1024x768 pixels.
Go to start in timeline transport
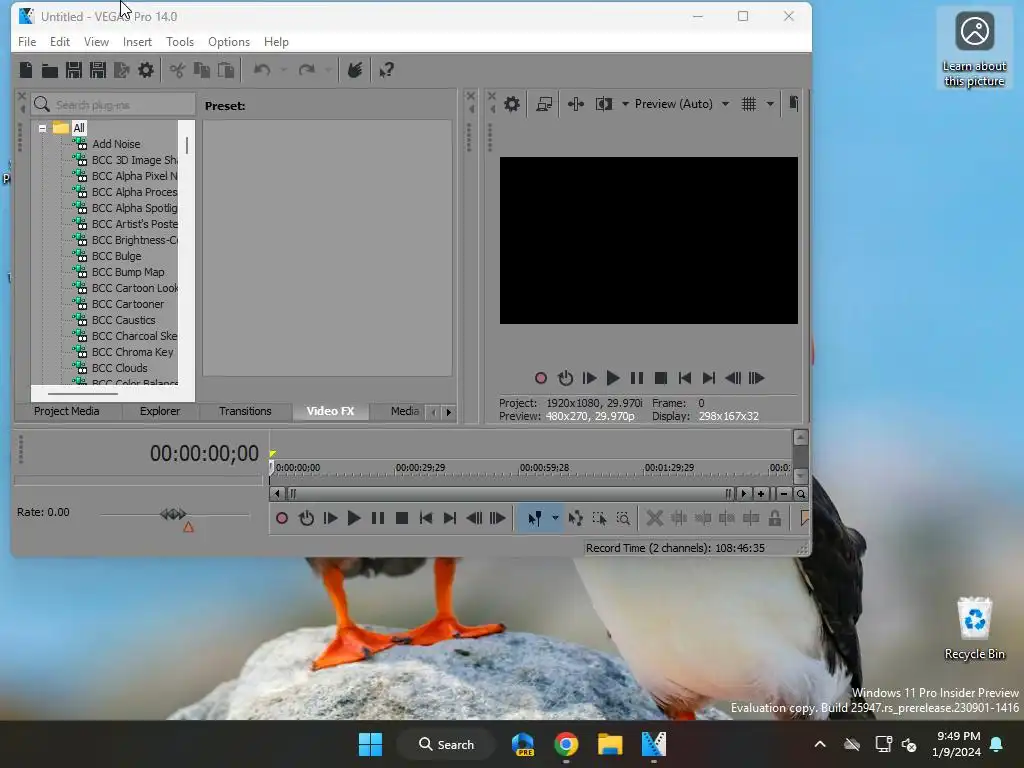(426, 519)
